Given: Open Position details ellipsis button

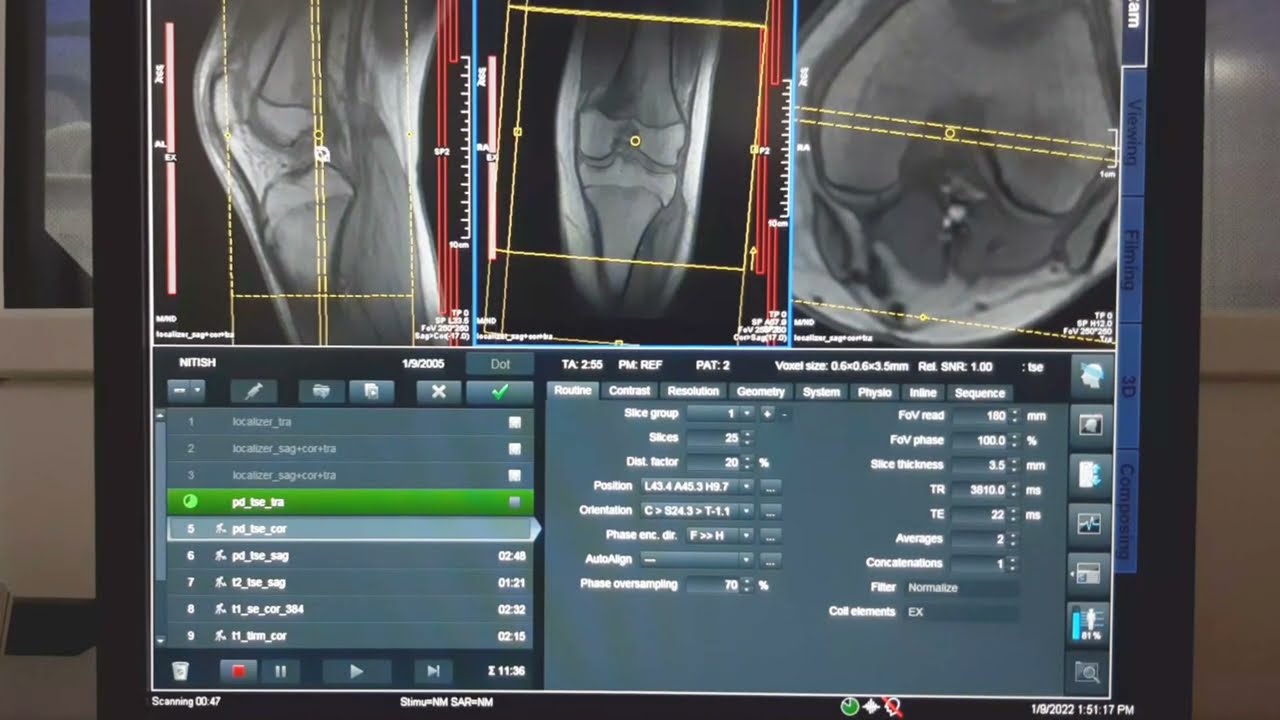Looking at the screenshot, I should tap(771, 488).
